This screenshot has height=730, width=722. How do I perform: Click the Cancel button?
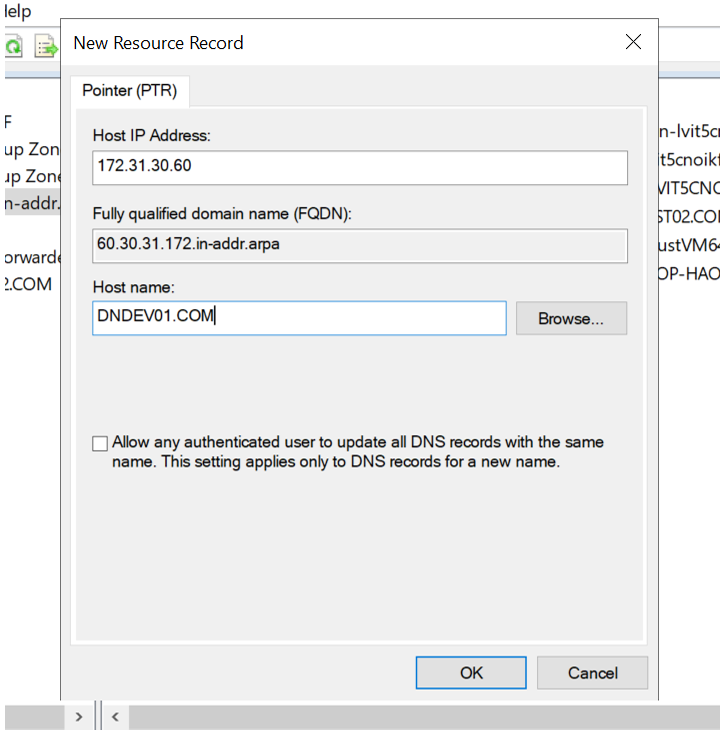coord(592,673)
